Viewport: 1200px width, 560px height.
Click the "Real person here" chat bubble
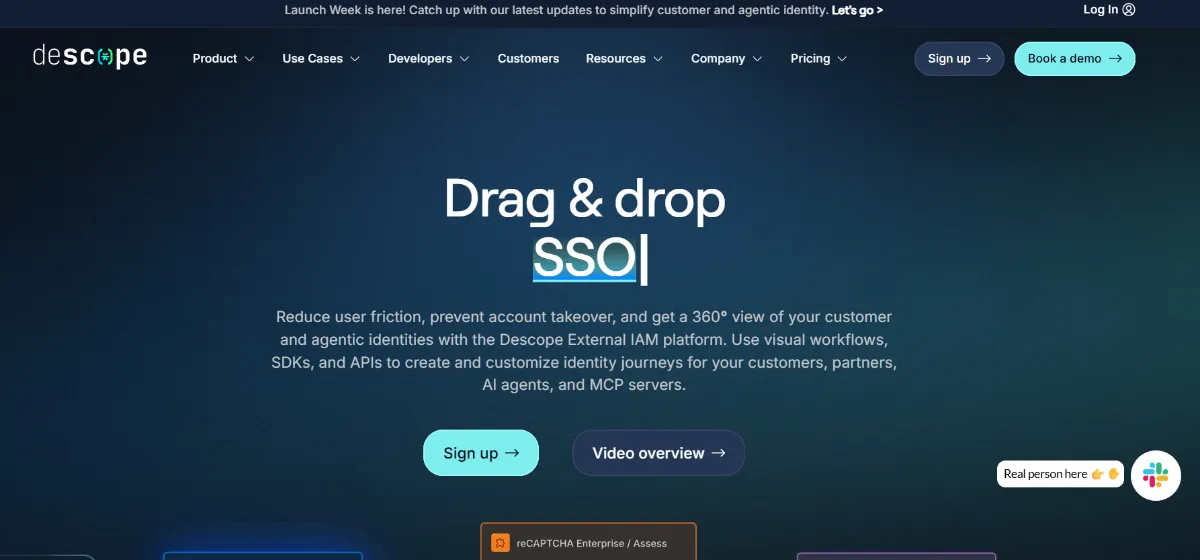[1060, 474]
